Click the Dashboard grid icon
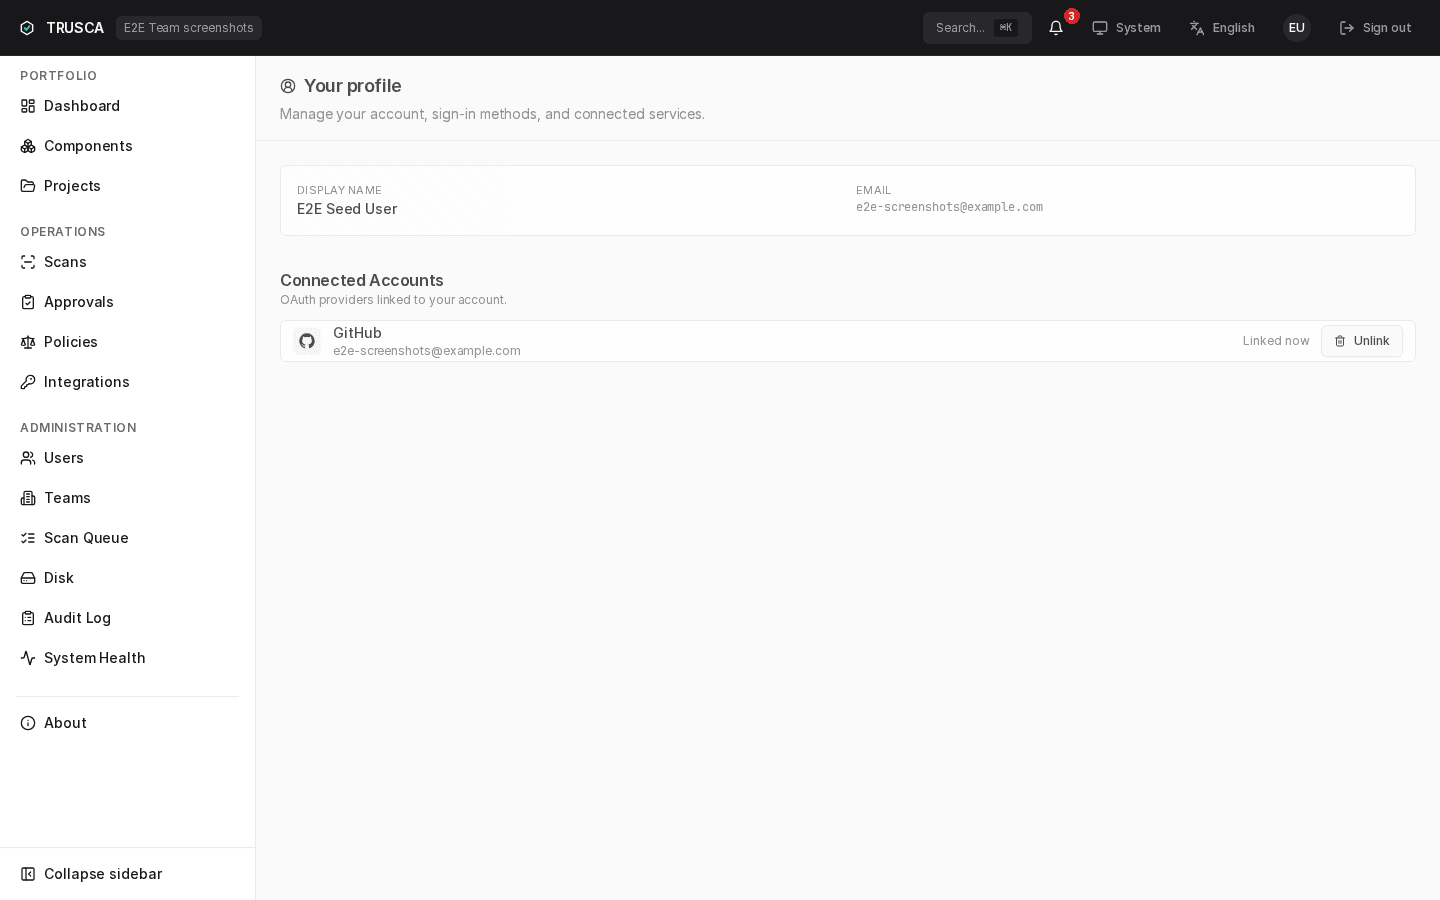Viewport: 1440px width, 900px height. tap(28, 106)
